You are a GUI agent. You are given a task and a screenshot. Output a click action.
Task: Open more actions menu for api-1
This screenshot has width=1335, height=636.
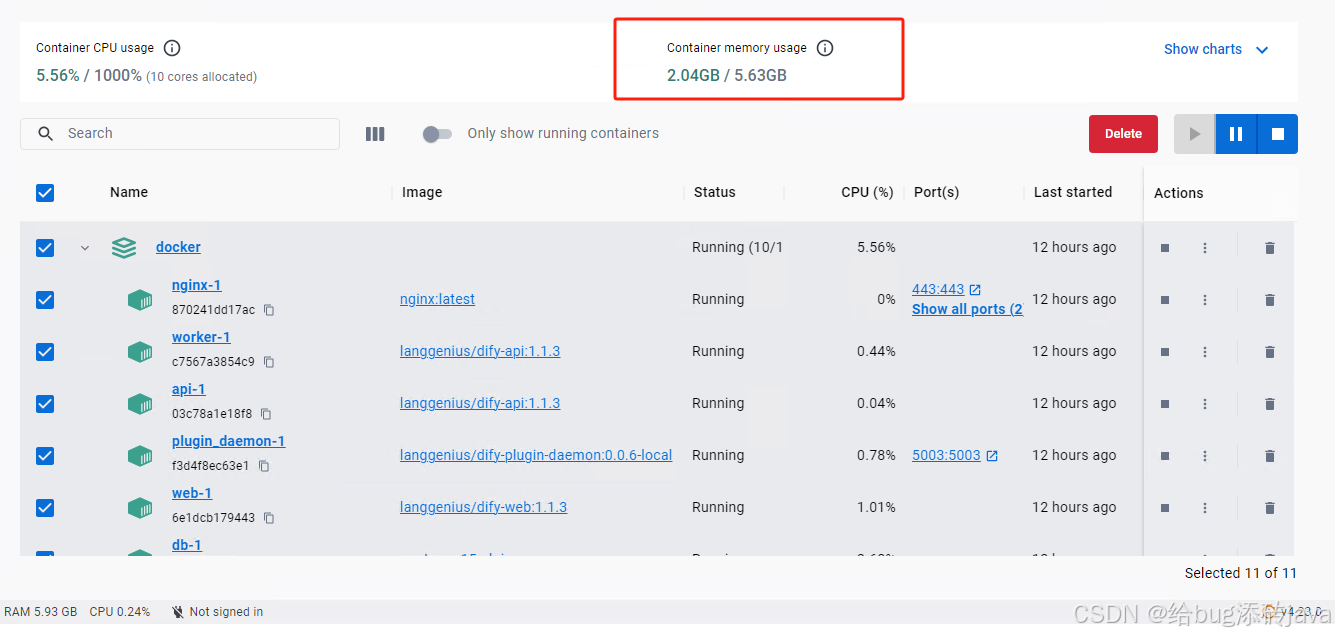point(1205,404)
